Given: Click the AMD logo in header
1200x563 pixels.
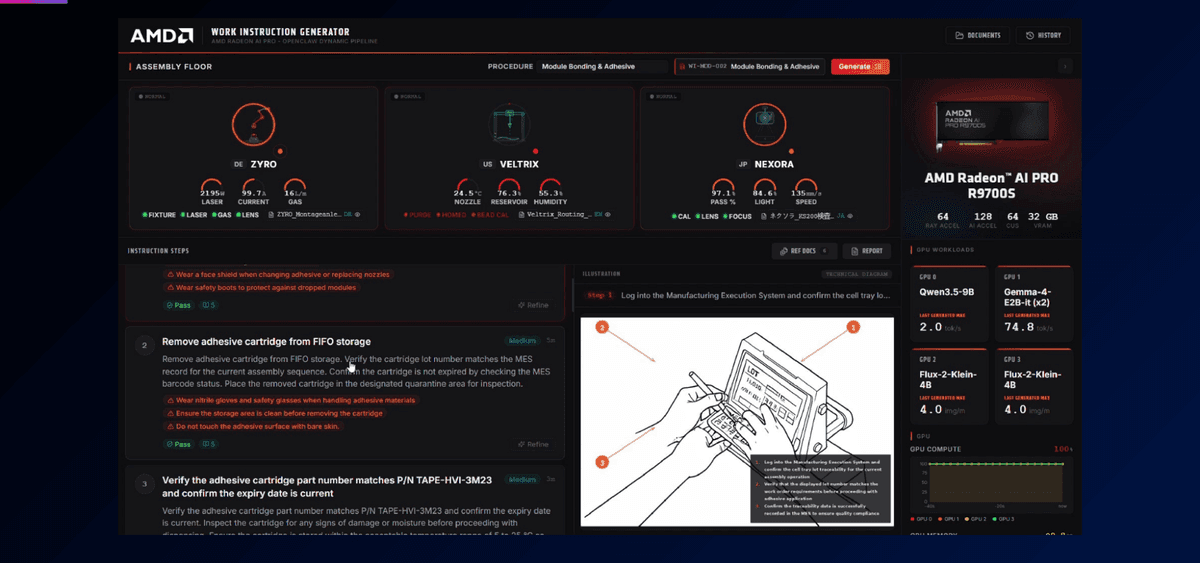Looking at the screenshot, I should (162, 36).
